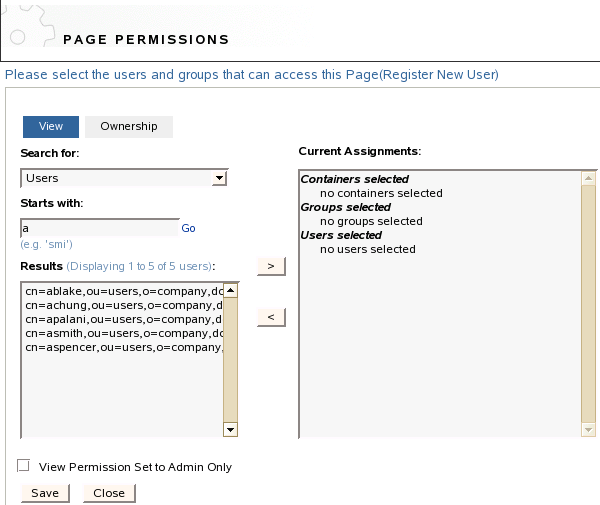The width and height of the screenshot is (600, 505).
Task: Click results list scrollbar track
Action: (230, 360)
